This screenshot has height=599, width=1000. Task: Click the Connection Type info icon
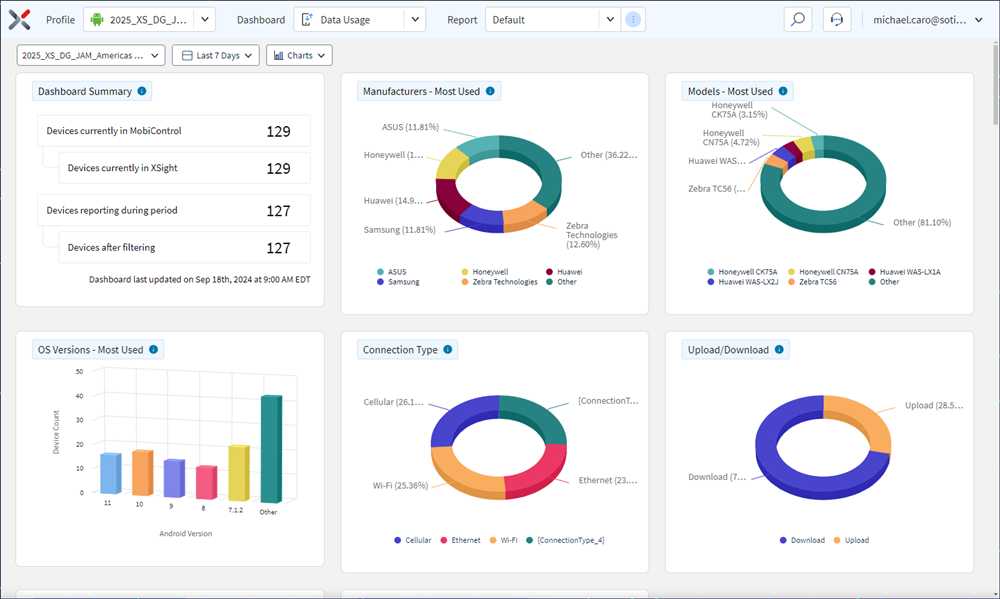coord(447,350)
